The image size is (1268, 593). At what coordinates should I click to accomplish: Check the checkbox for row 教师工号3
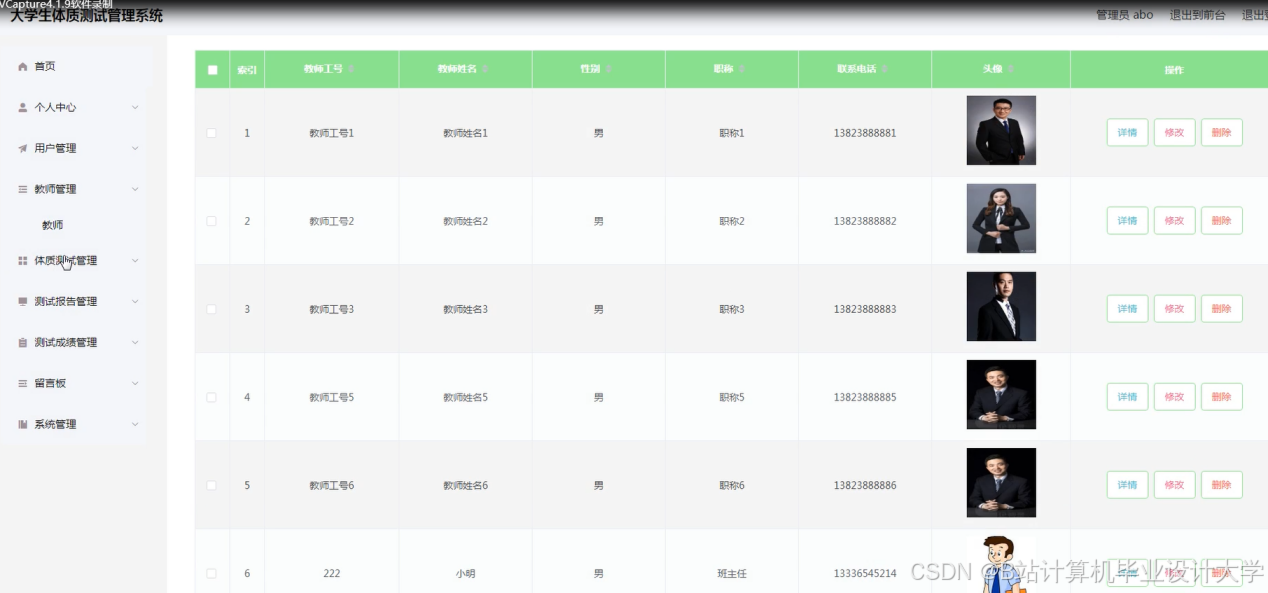211,309
